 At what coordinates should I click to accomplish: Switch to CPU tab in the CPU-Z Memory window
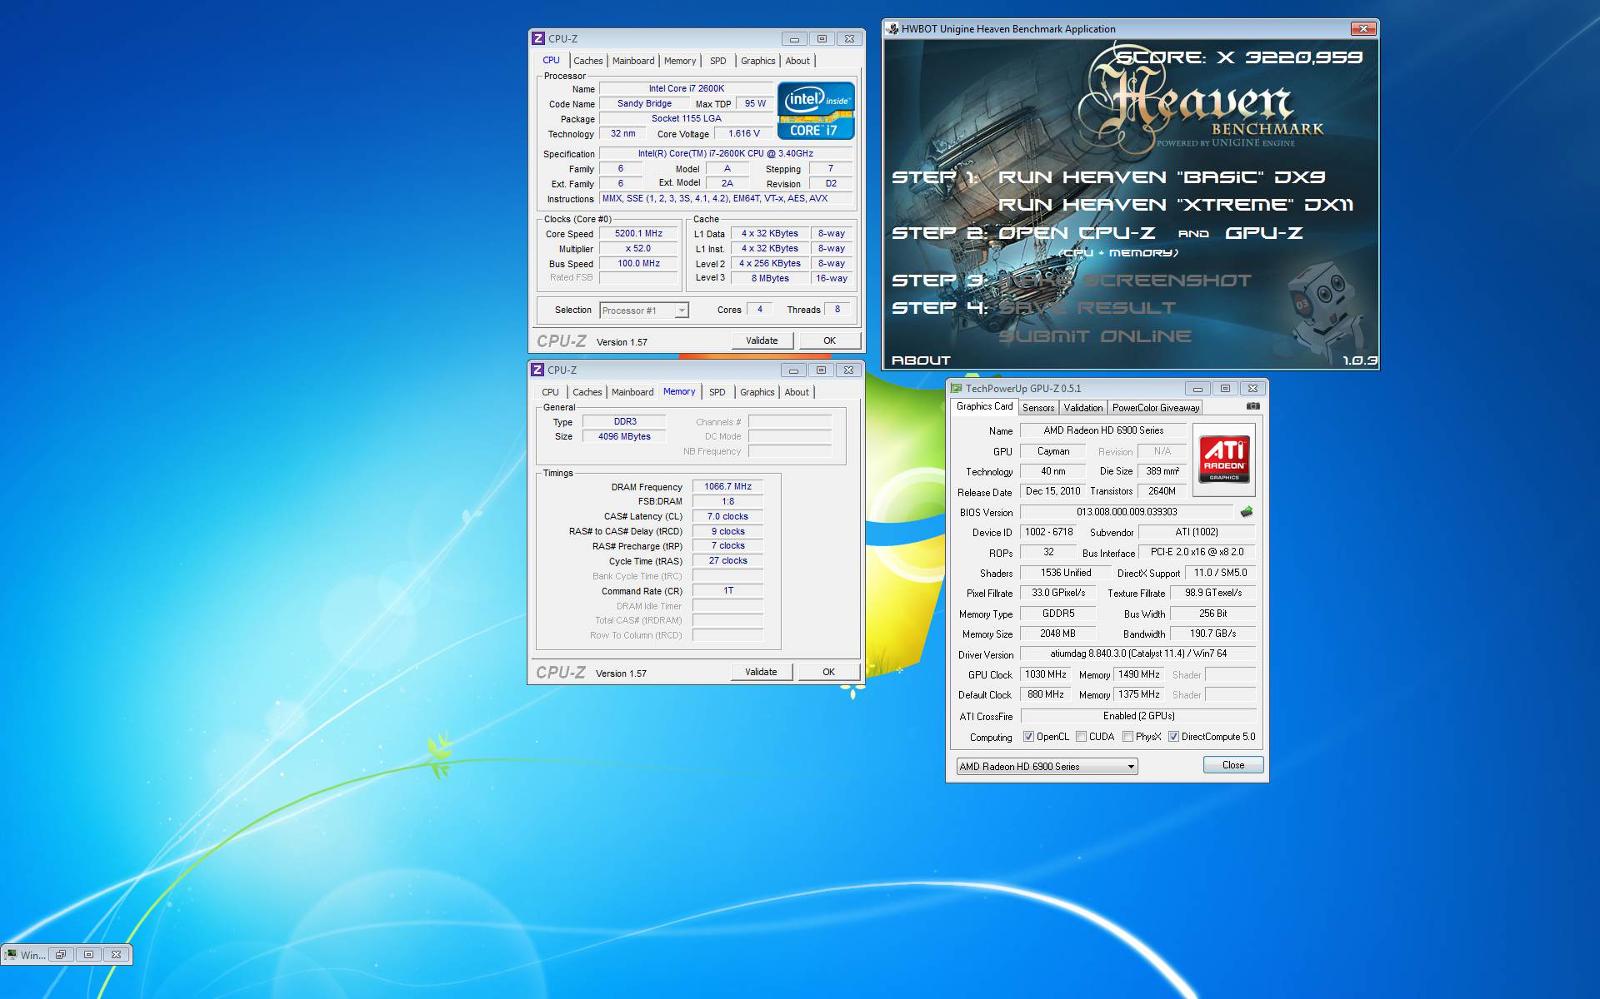(x=550, y=392)
